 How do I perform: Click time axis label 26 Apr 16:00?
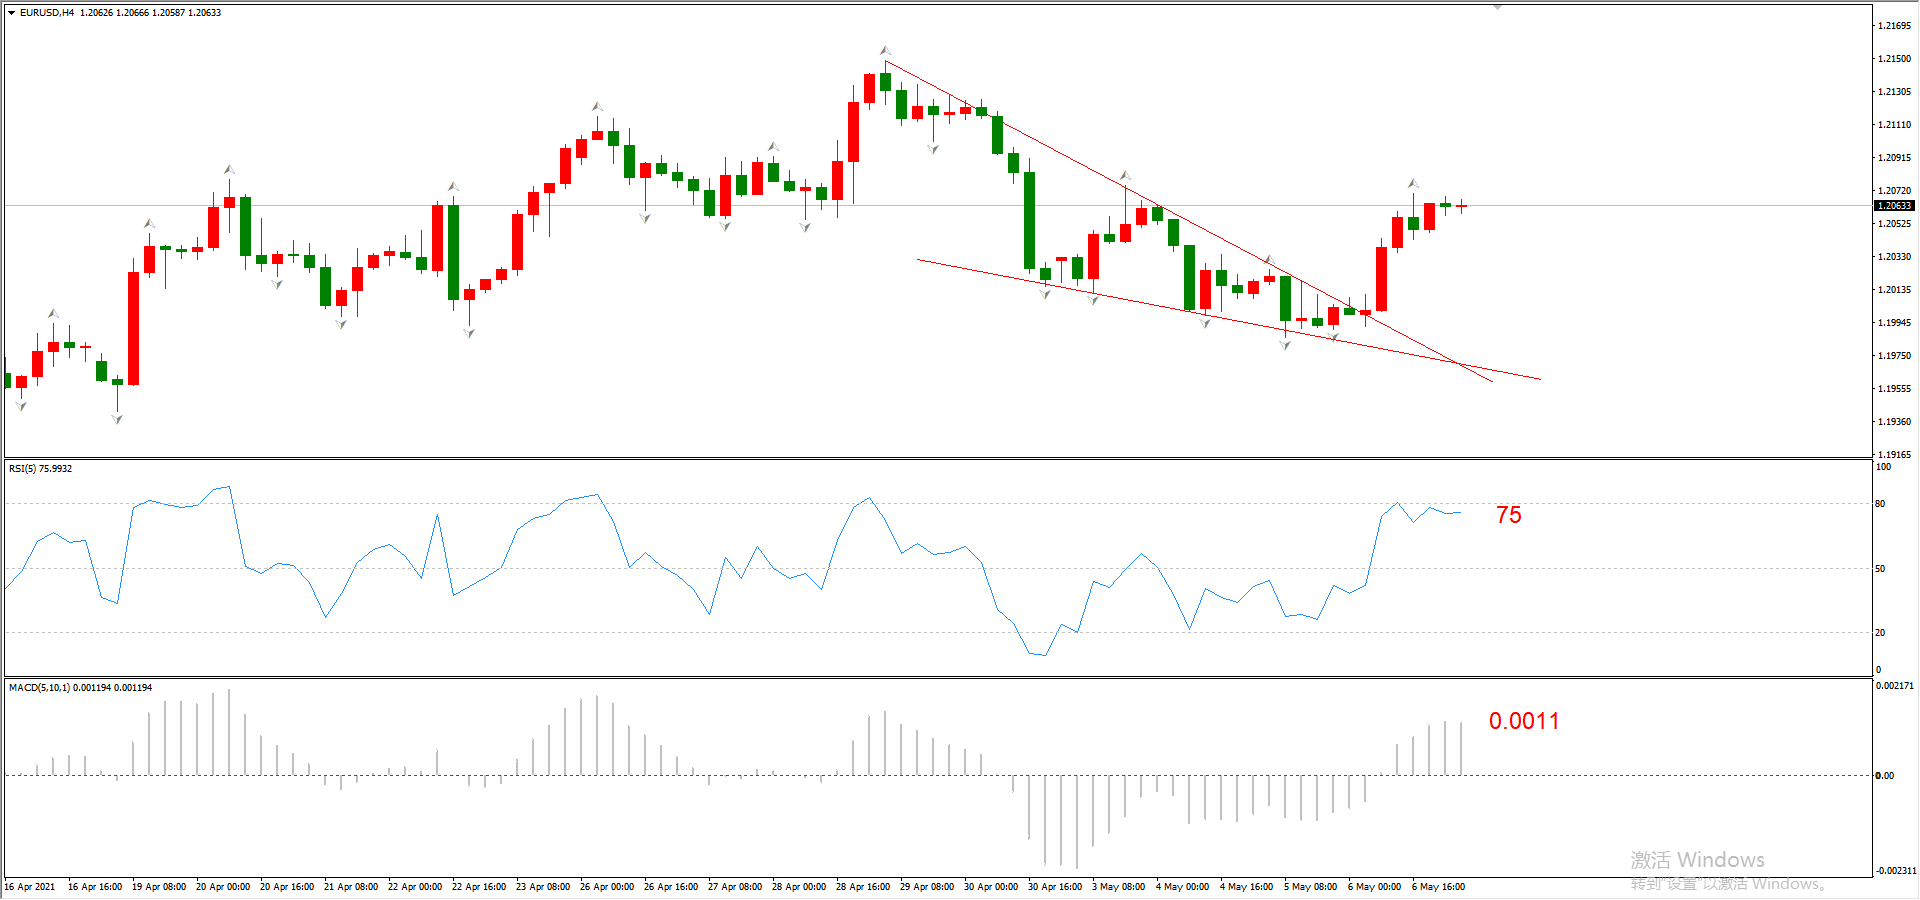click(671, 887)
